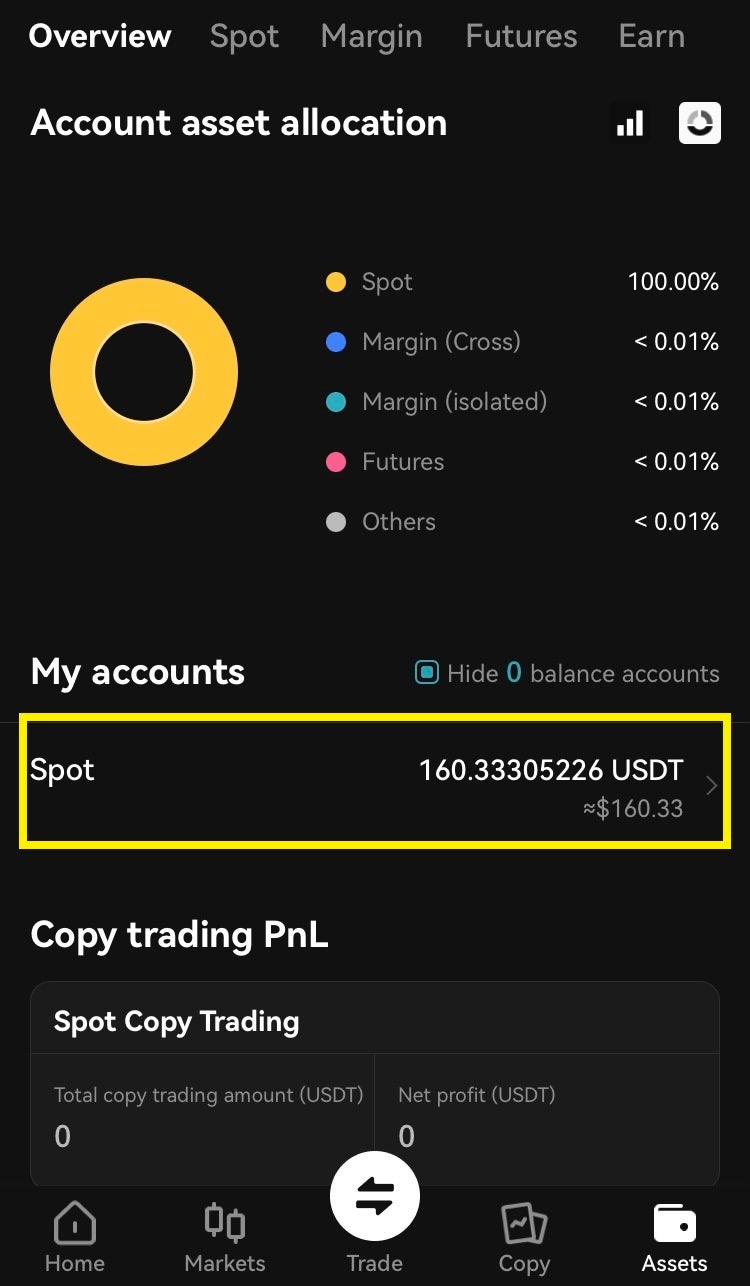Switch to the Margin tab
Screen dimensions: 750x1286
372,37
